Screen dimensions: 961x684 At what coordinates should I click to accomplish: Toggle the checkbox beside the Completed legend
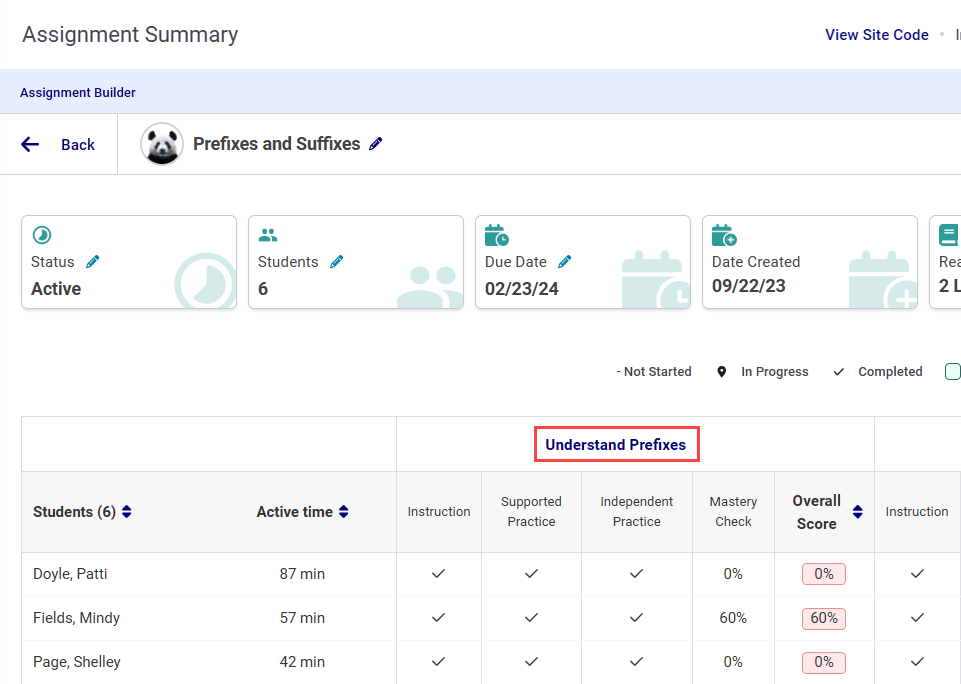(x=952, y=371)
